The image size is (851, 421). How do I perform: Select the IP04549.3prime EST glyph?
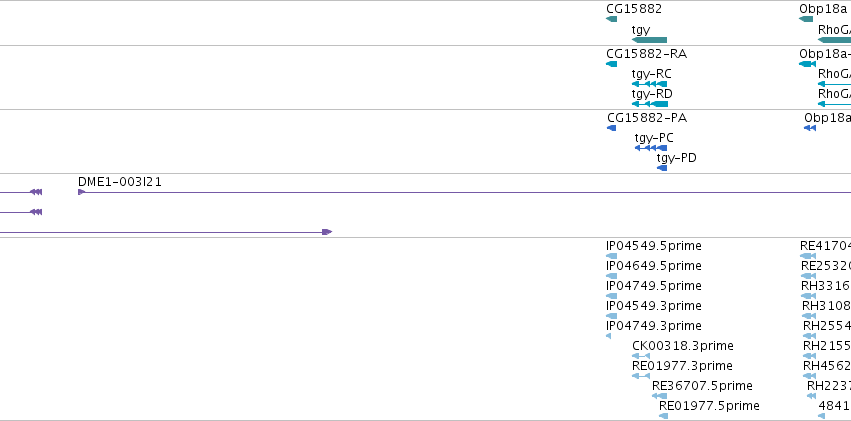612,316
